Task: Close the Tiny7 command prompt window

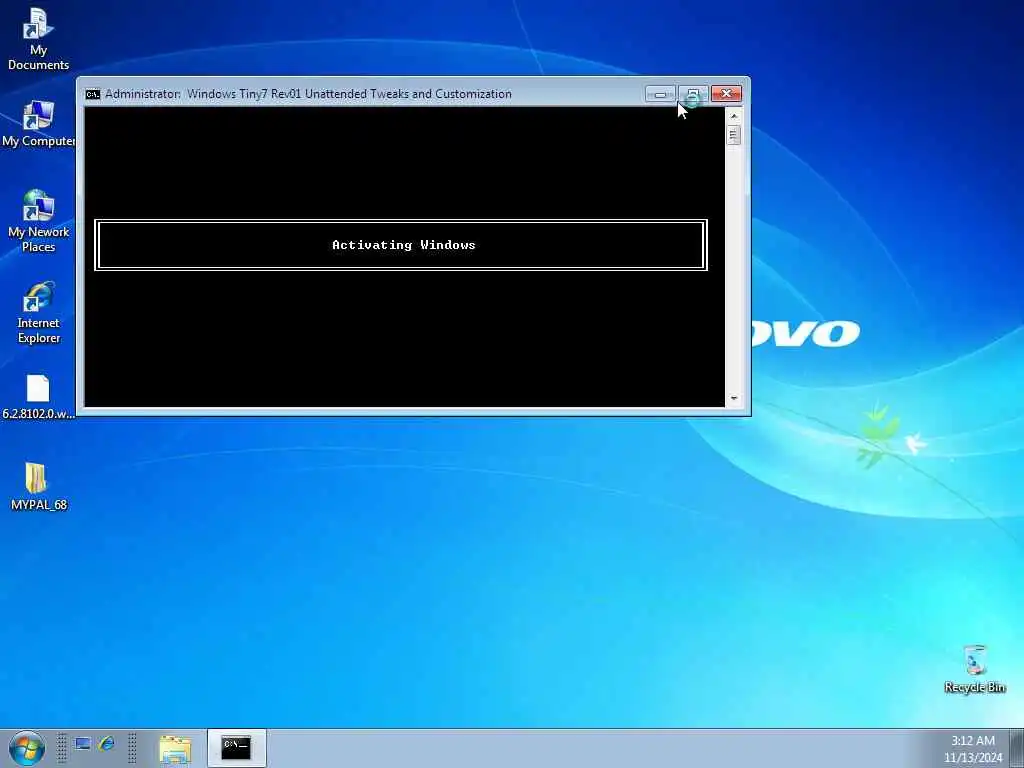Action: 726,94
